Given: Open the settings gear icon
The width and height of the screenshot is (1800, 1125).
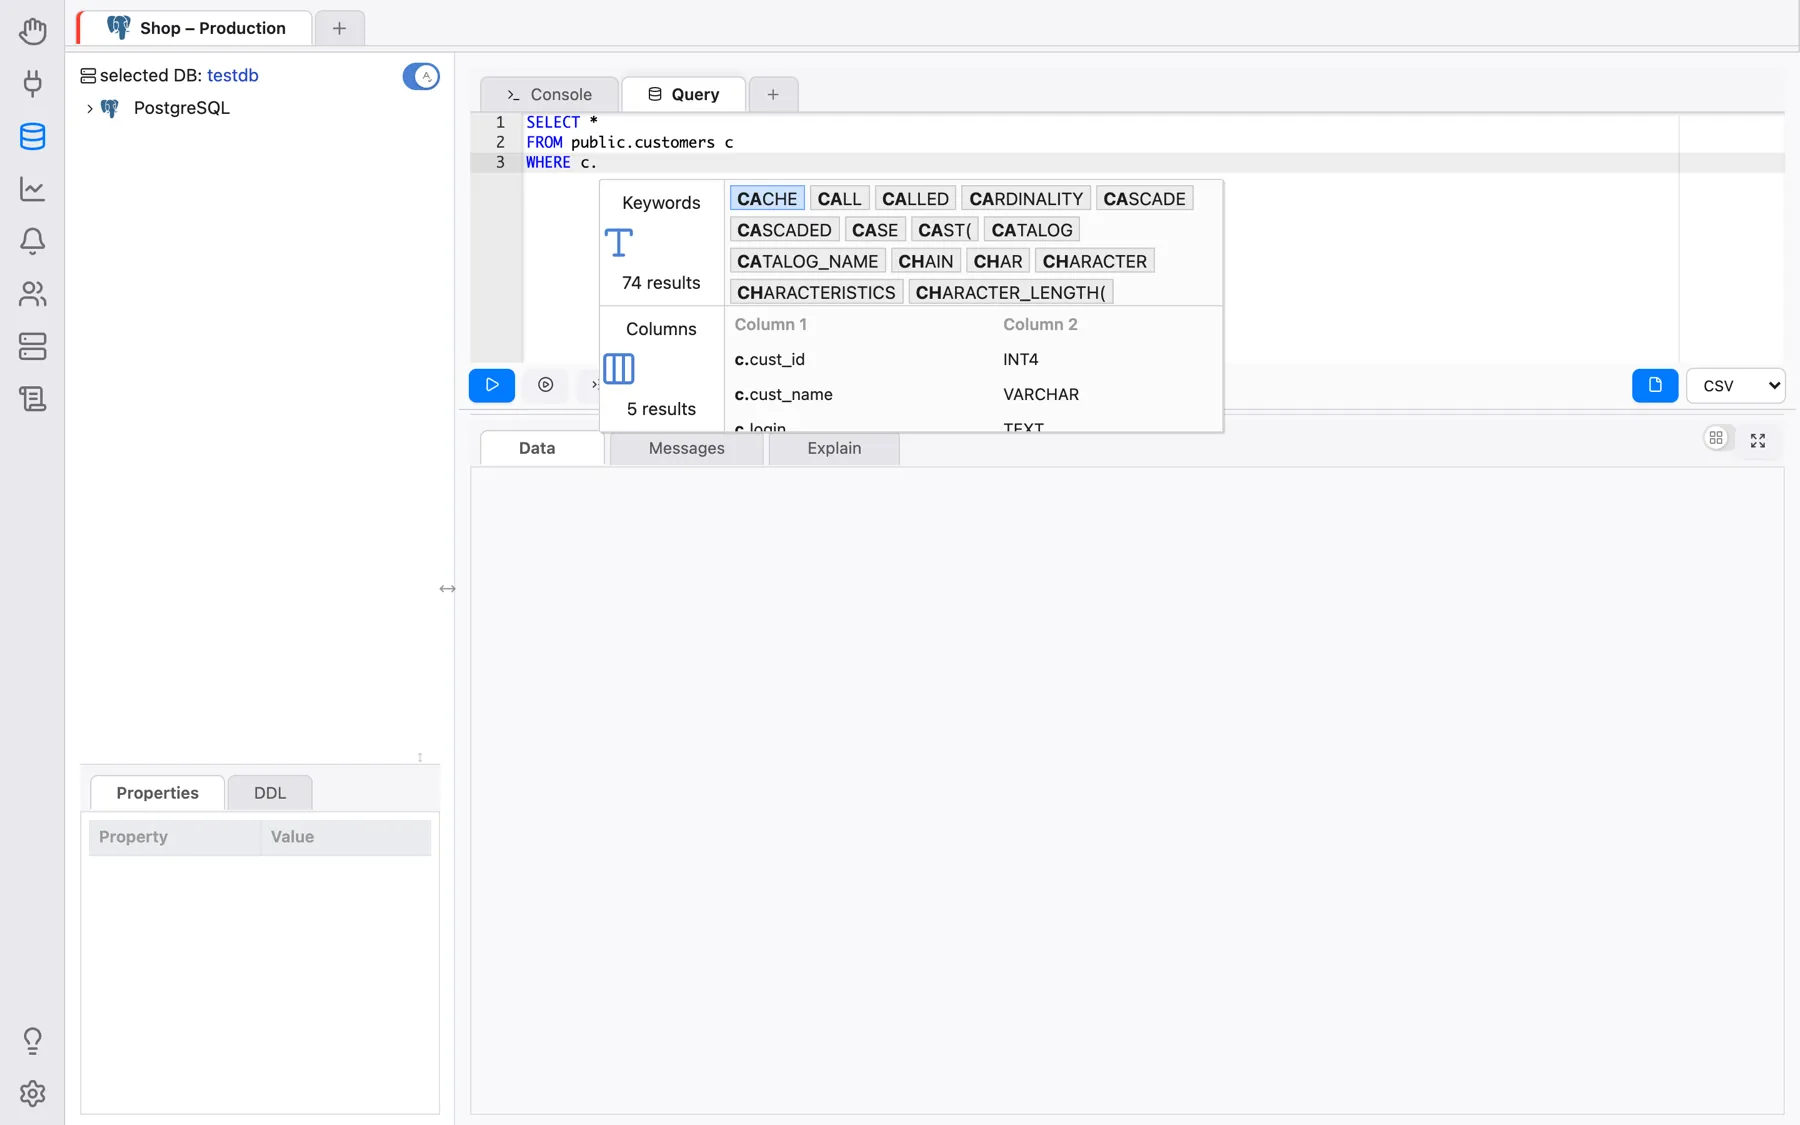Looking at the screenshot, I should coord(32,1093).
